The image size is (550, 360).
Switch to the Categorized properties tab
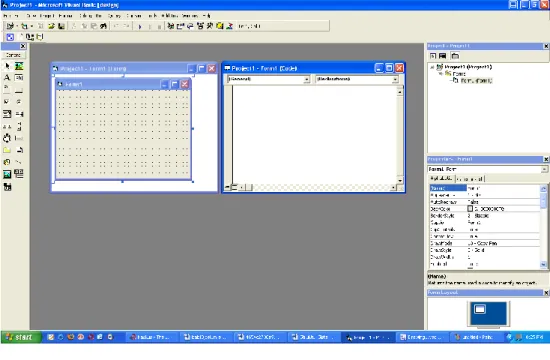[470, 179]
